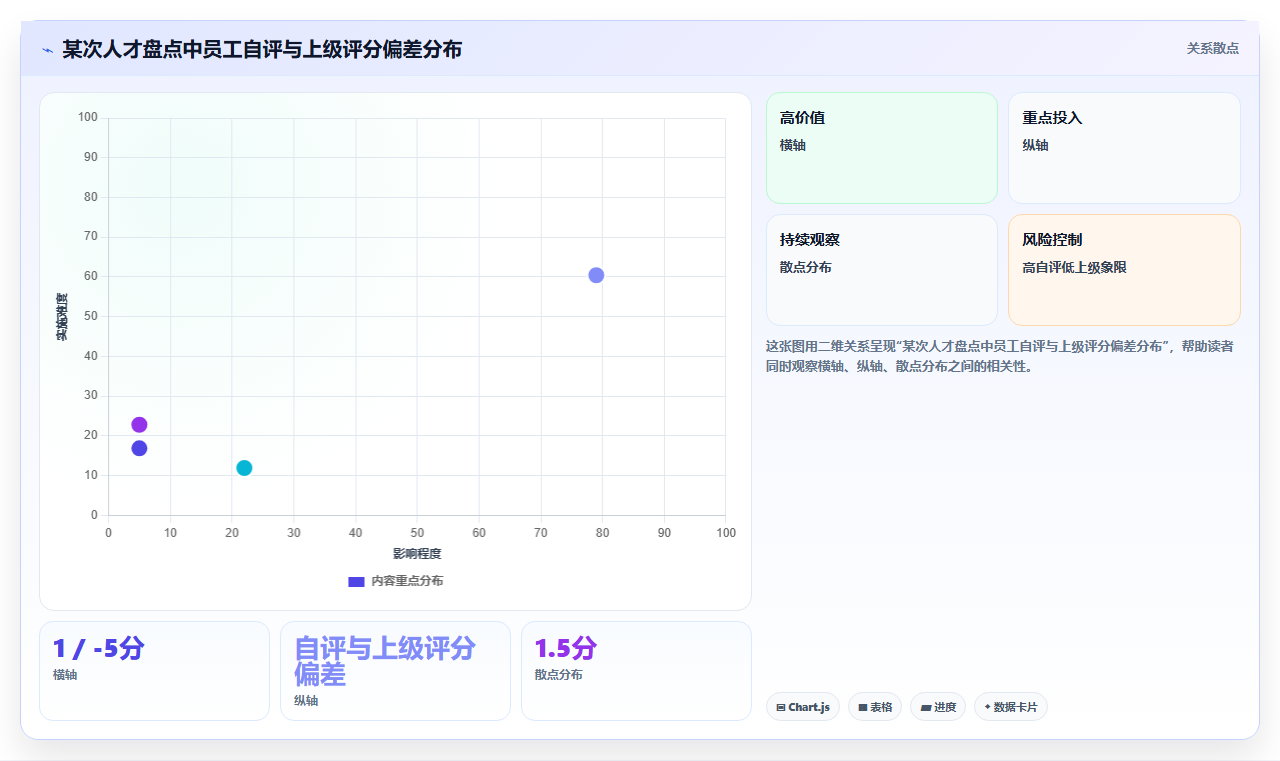Click the 进度 tag chip
The height and width of the screenshot is (761, 1280).
938,707
